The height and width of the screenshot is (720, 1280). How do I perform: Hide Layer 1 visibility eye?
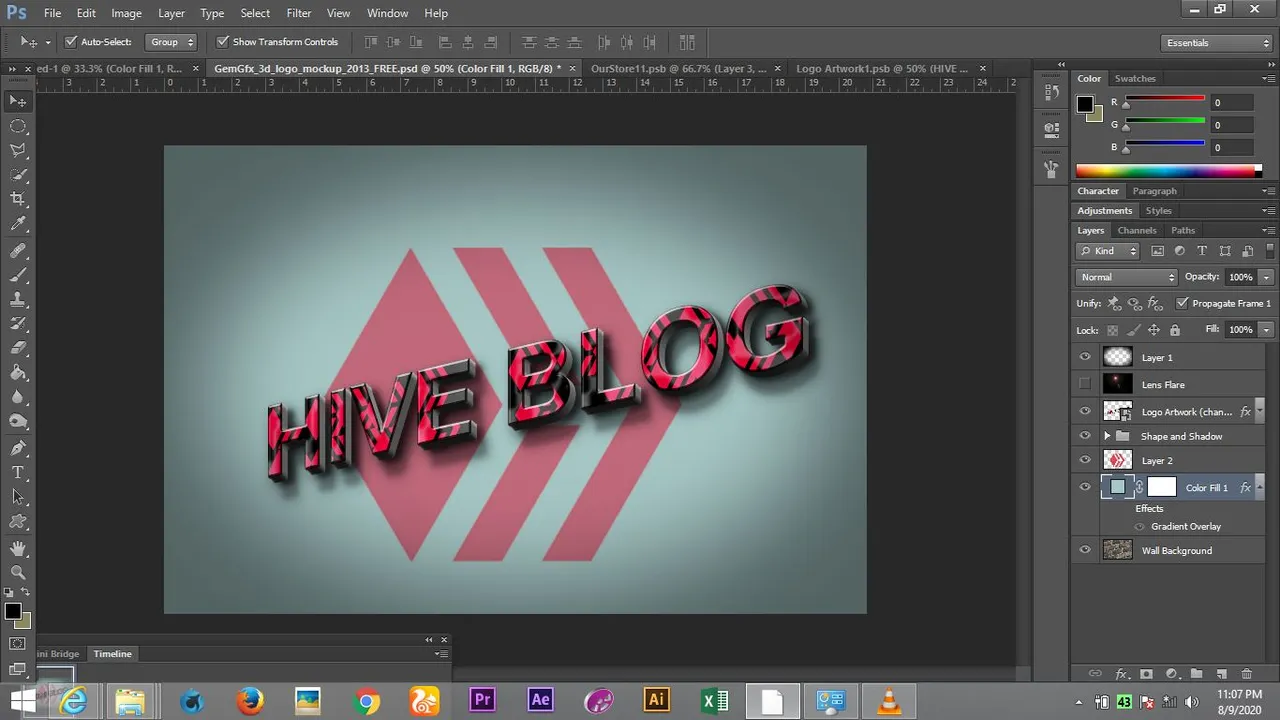coord(1085,357)
